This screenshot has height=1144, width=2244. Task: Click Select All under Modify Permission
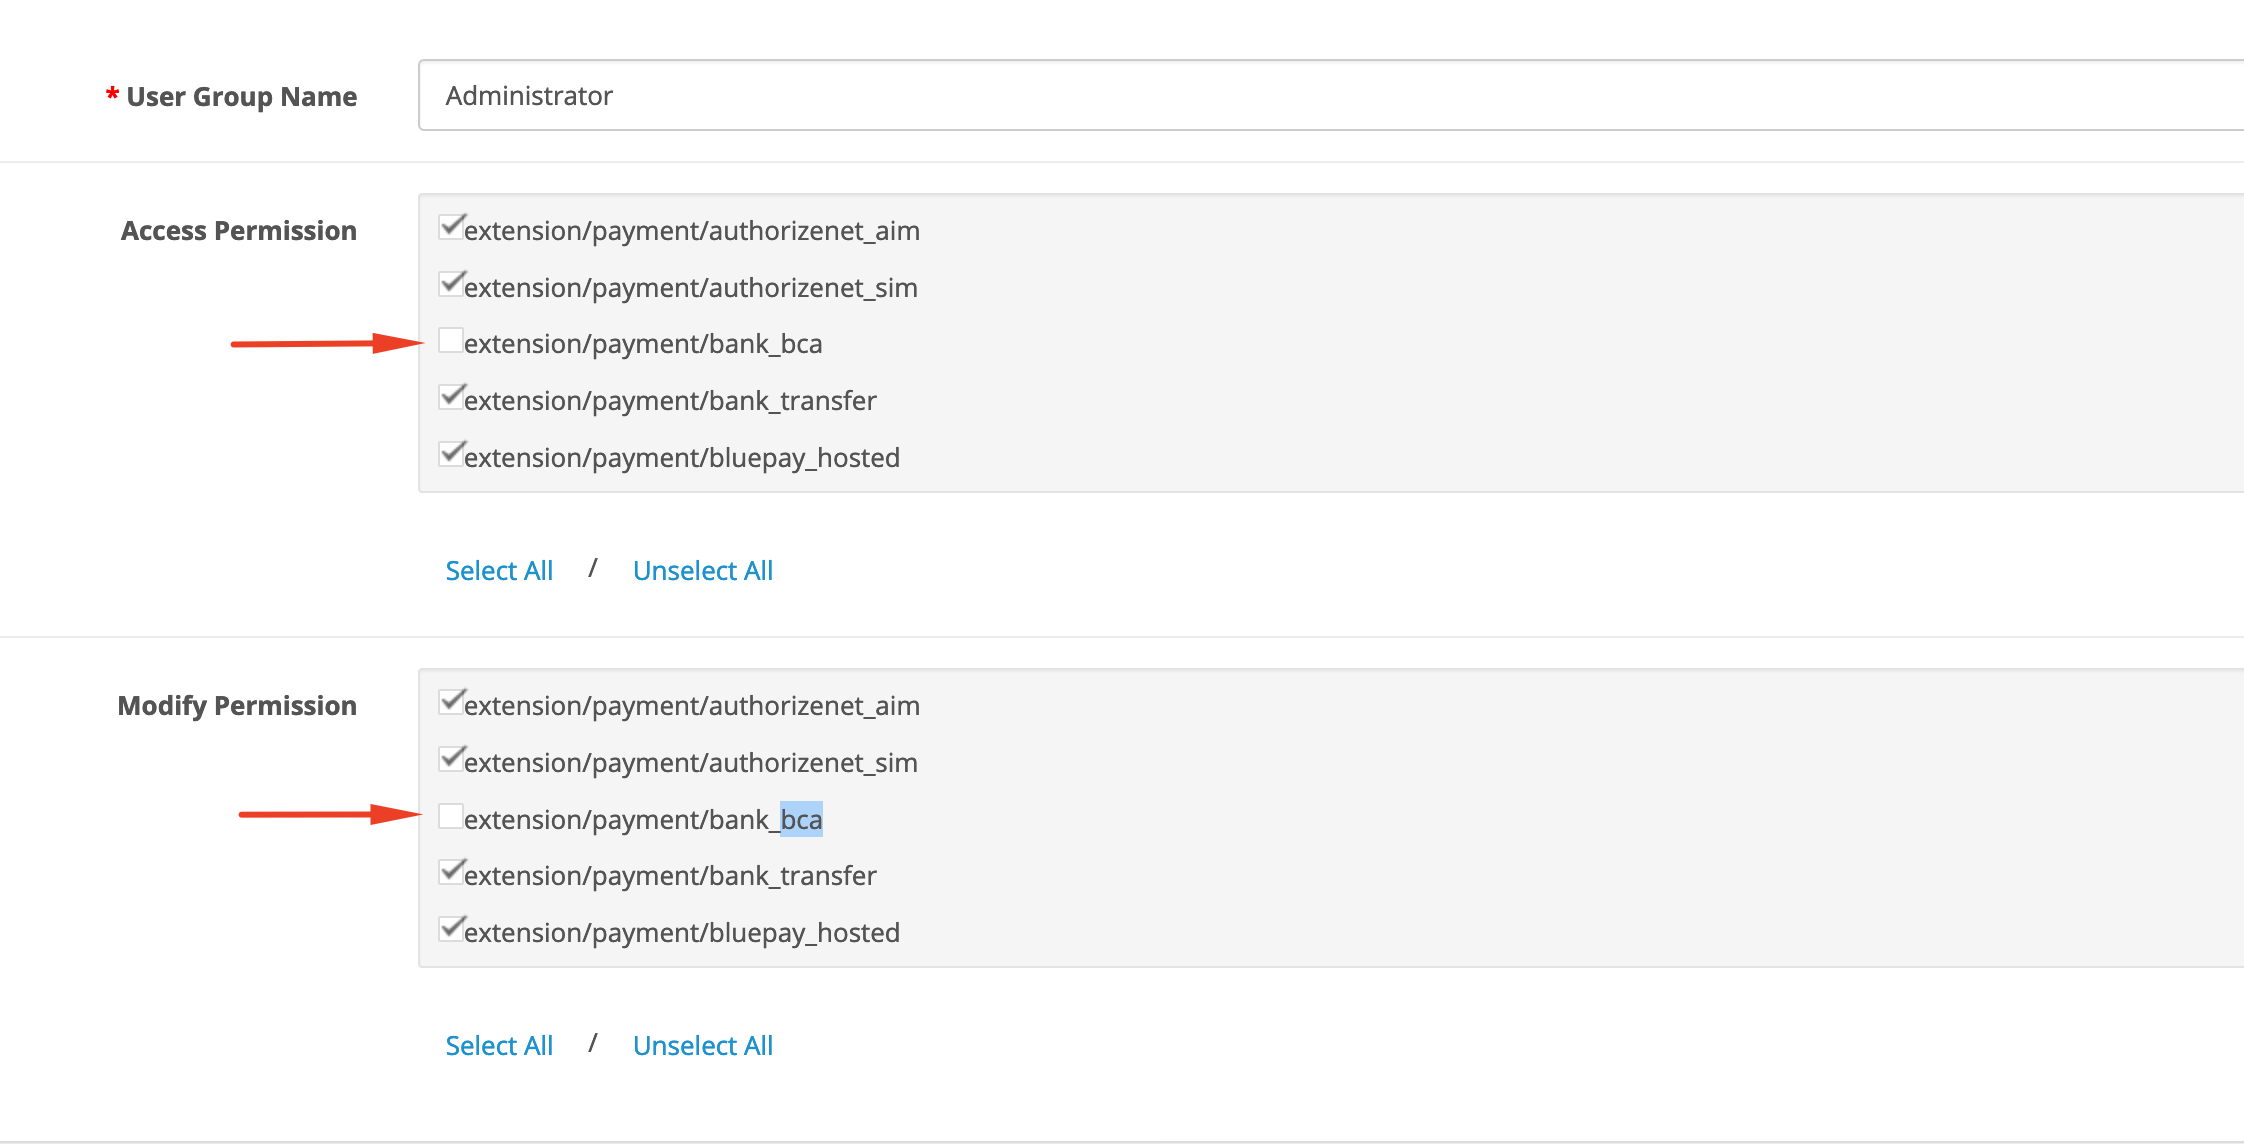point(499,1045)
